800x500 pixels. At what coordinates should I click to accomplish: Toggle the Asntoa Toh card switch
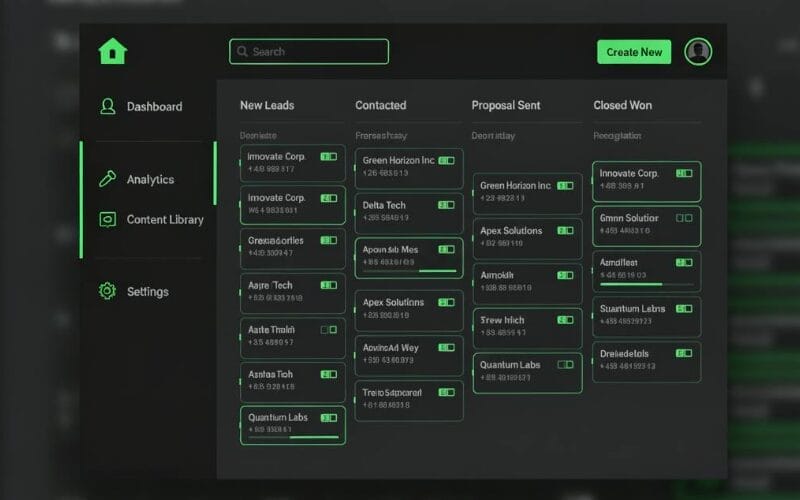click(x=329, y=374)
